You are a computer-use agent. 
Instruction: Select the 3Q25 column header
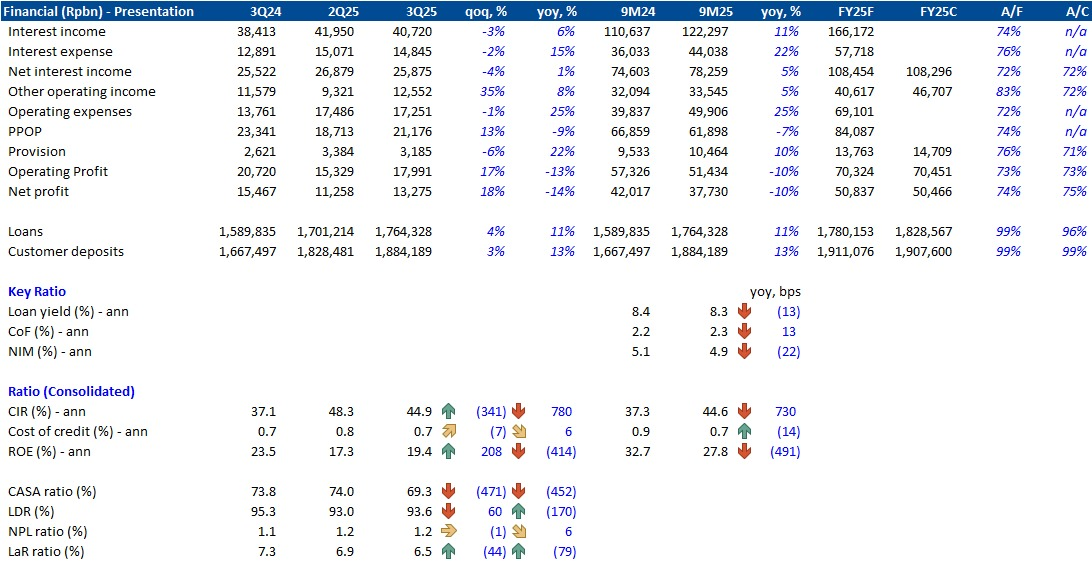coord(406,11)
